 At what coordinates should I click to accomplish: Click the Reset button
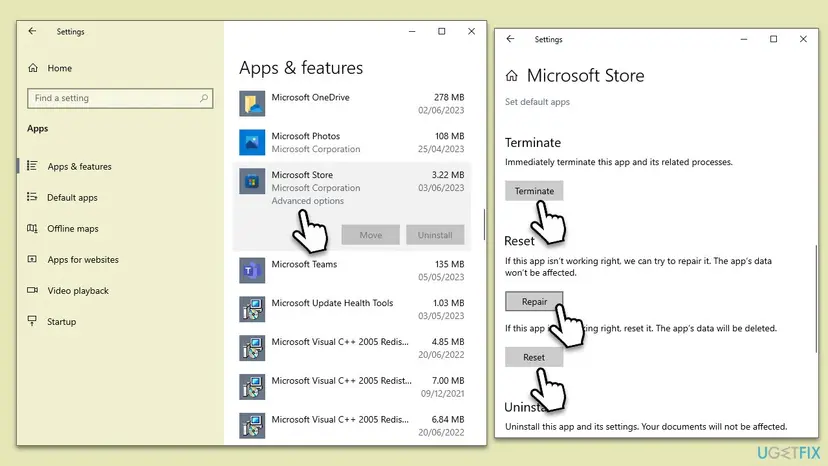tap(534, 357)
